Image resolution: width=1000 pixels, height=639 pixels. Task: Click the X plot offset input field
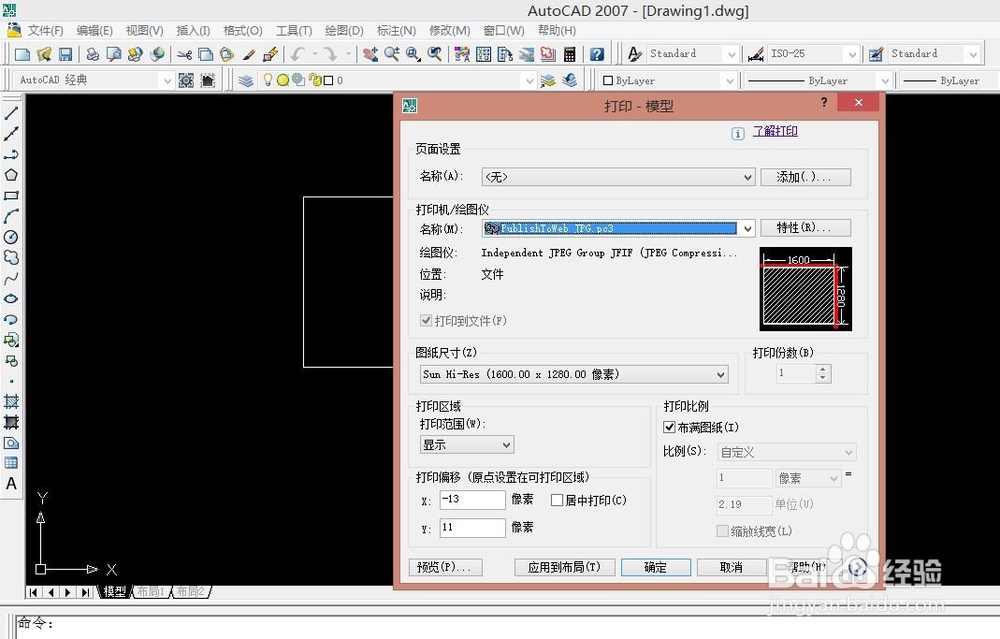[471, 500]
